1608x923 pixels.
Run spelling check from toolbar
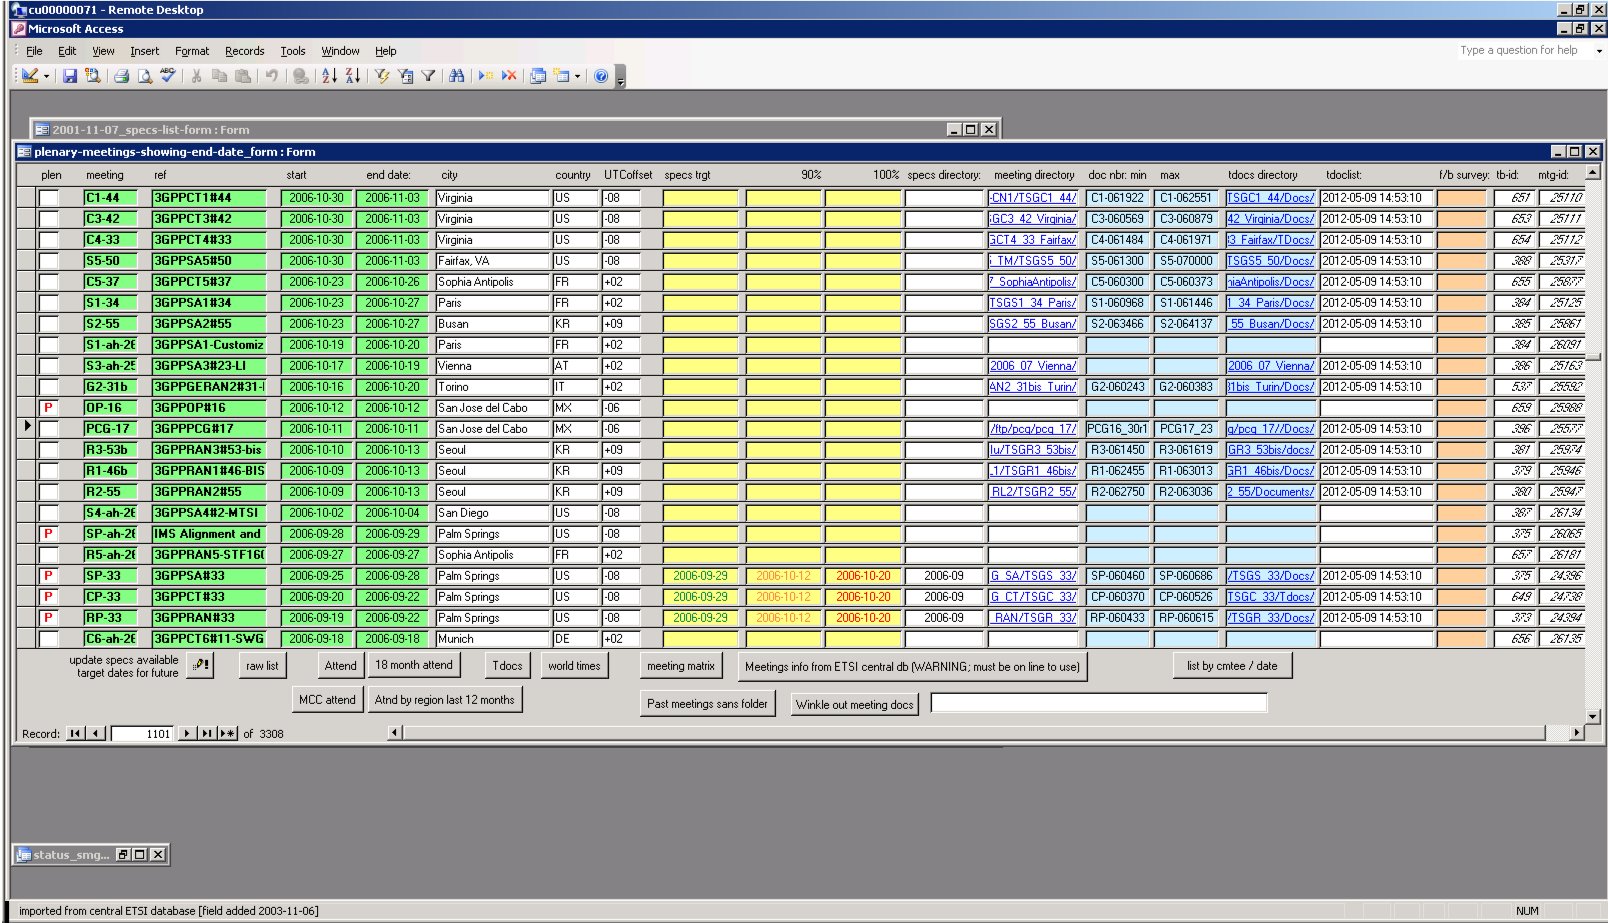pyautogui.click(x=167, y=76)
